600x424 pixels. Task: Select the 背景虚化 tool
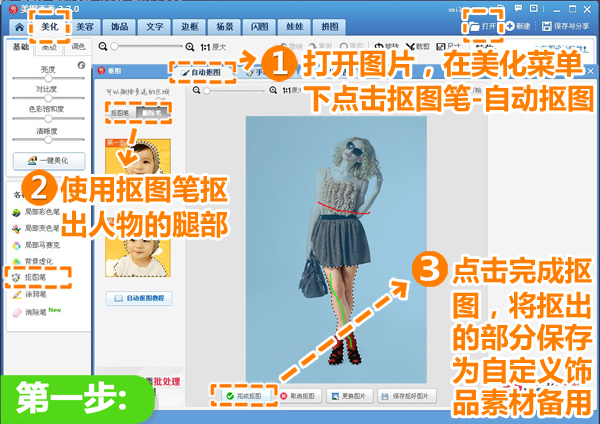pos(33,261)
